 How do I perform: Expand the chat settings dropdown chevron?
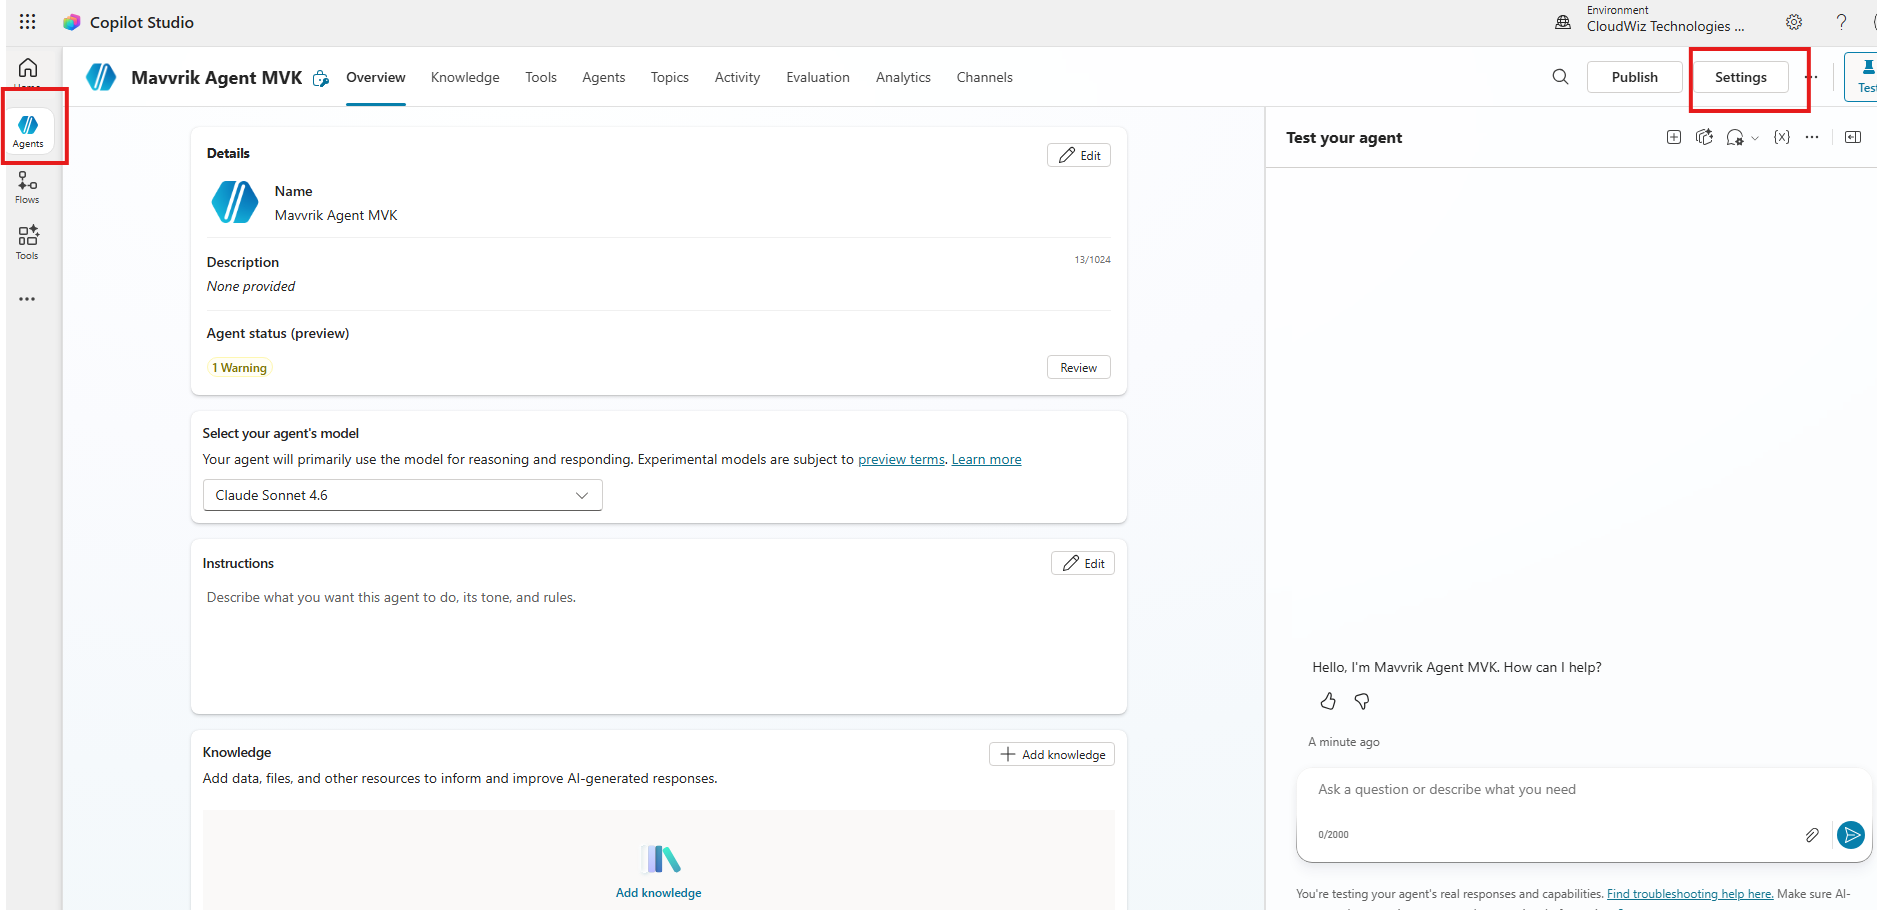click(1755, 138)
